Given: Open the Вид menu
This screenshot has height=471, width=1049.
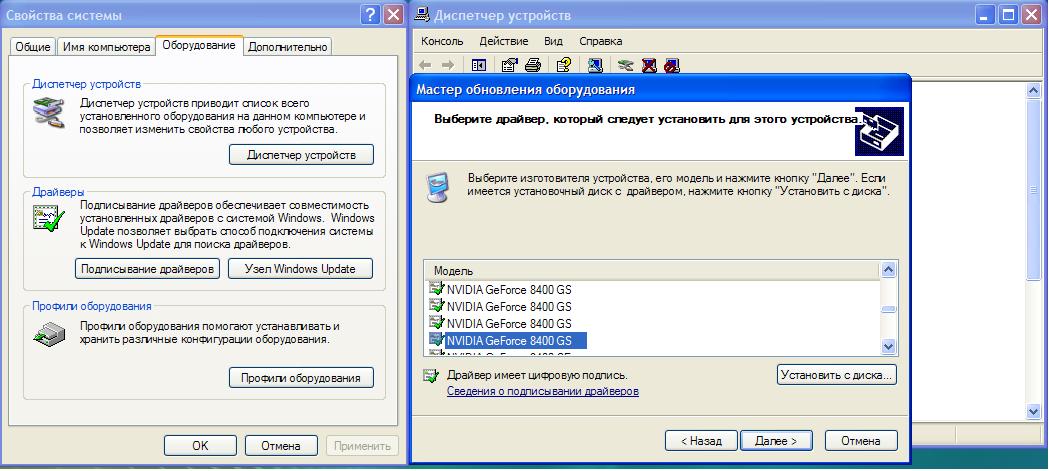Looking at the screenshot, I should click(x=553, y=41).
